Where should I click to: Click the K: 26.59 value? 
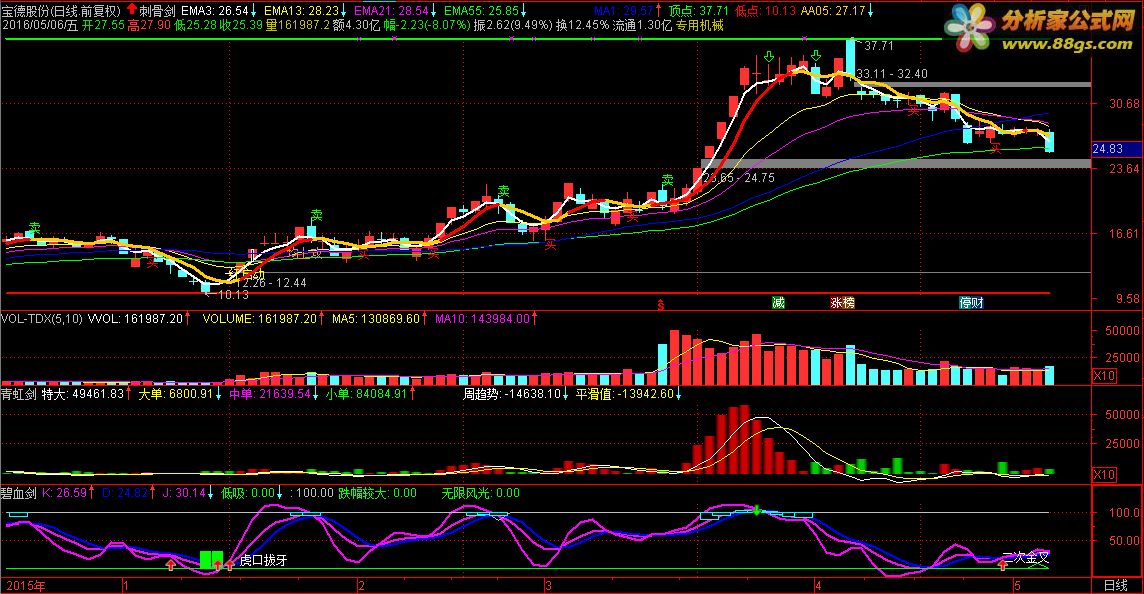[x=64, y=493]
